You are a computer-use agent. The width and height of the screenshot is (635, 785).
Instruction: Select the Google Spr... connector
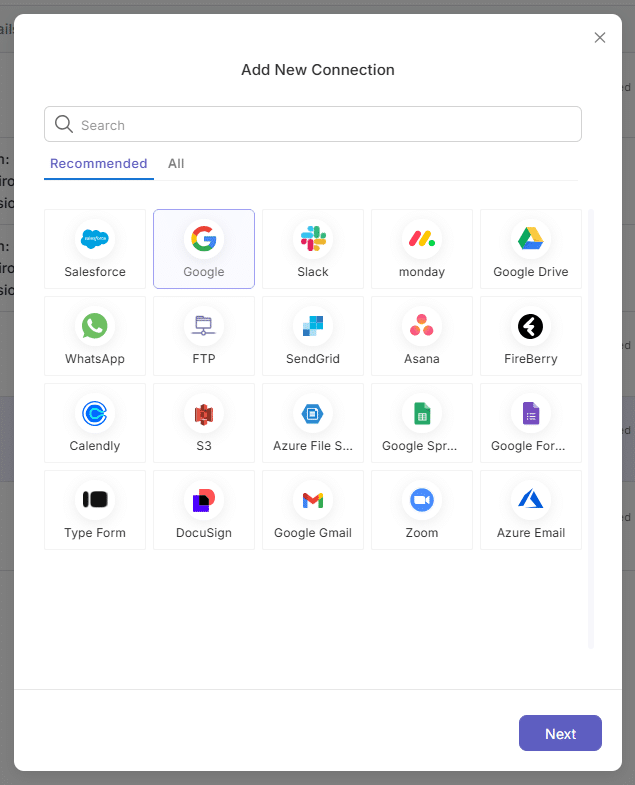point(422,423)
